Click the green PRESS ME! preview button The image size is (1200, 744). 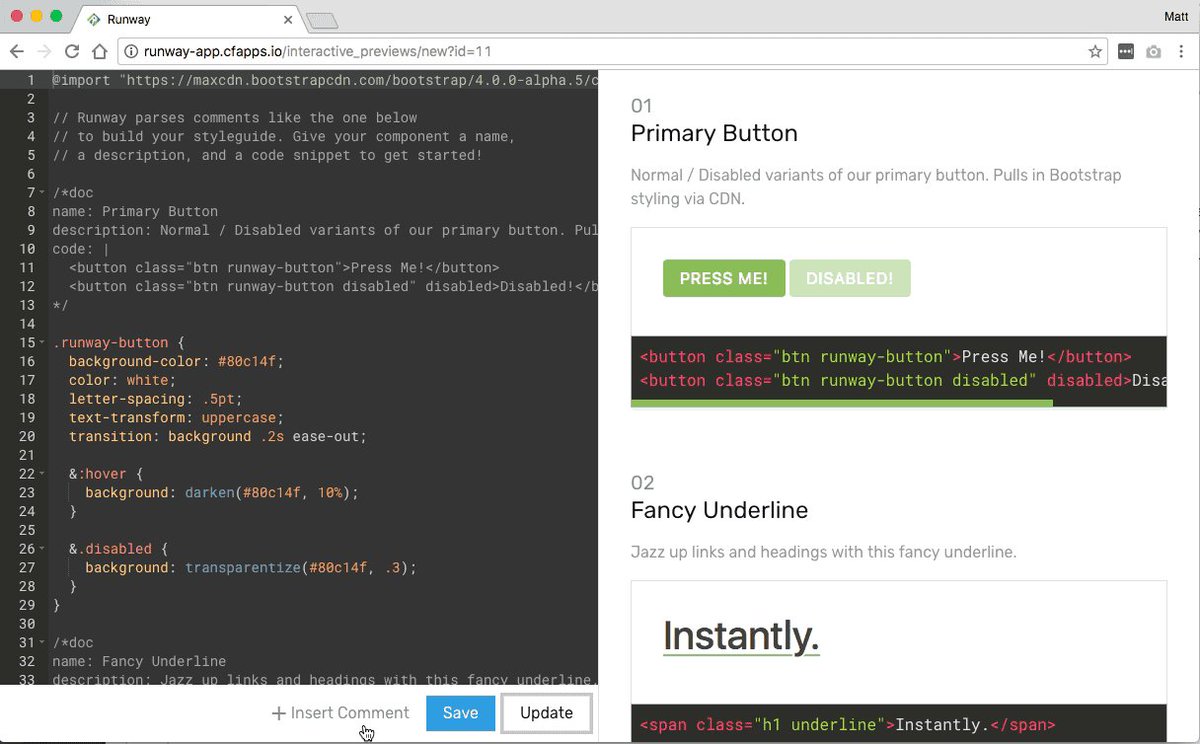[724, 278]
